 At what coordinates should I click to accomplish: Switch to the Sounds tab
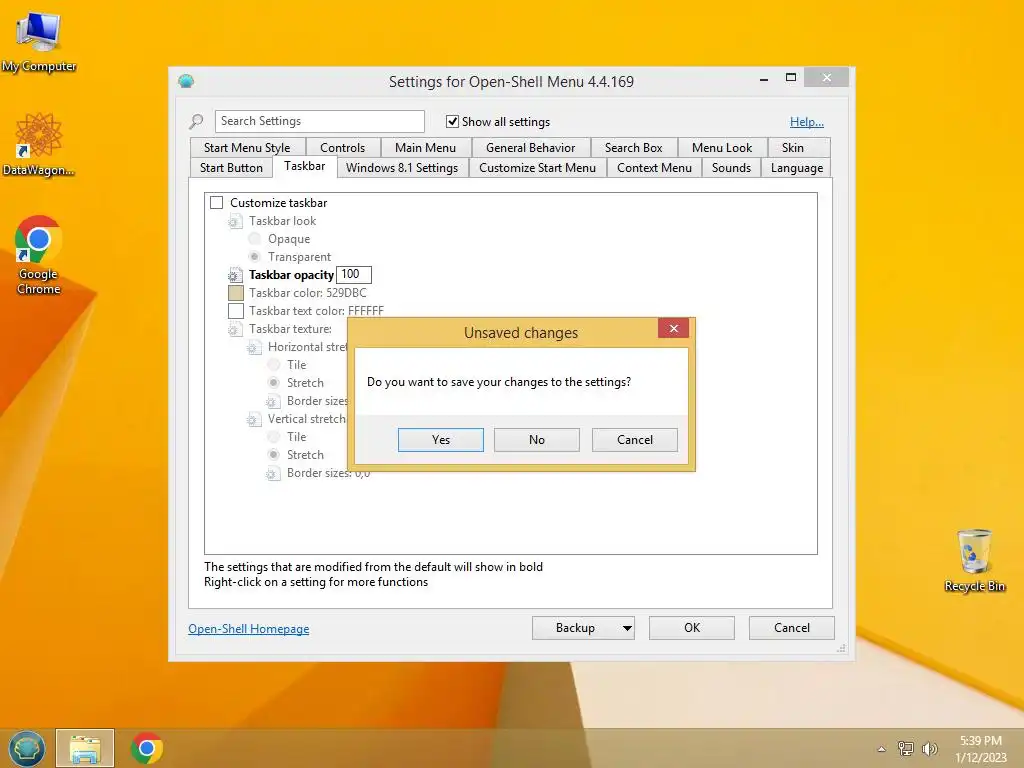[731, 168]
